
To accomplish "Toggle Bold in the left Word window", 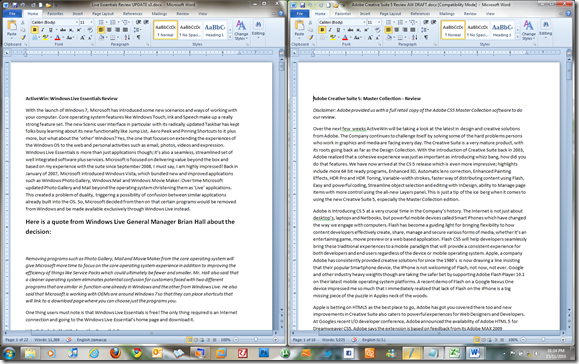I will (x=34, y=30).
